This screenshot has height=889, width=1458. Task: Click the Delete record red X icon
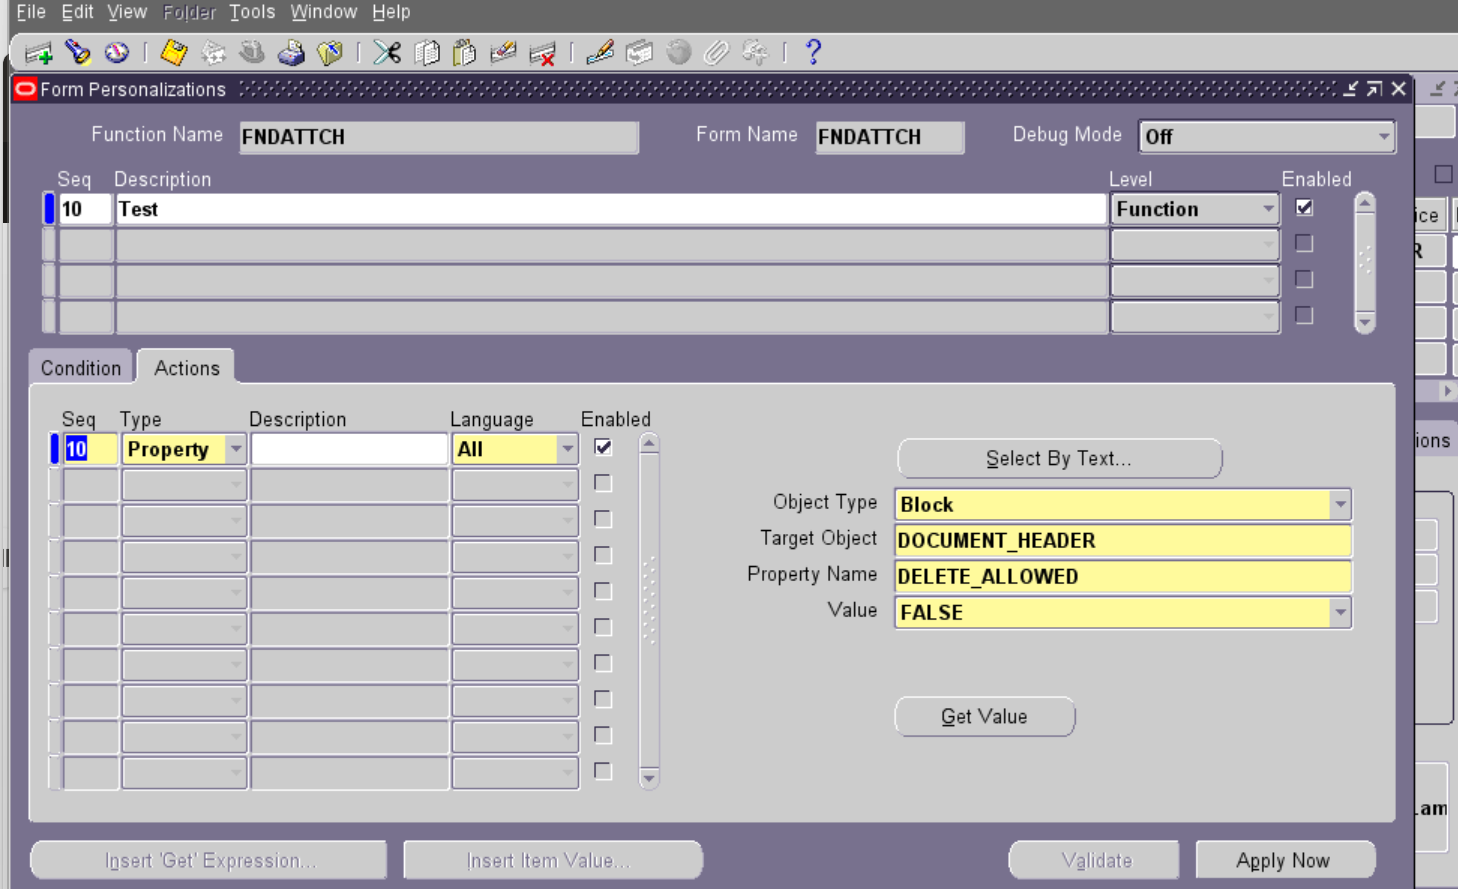(x=543, y=53)
